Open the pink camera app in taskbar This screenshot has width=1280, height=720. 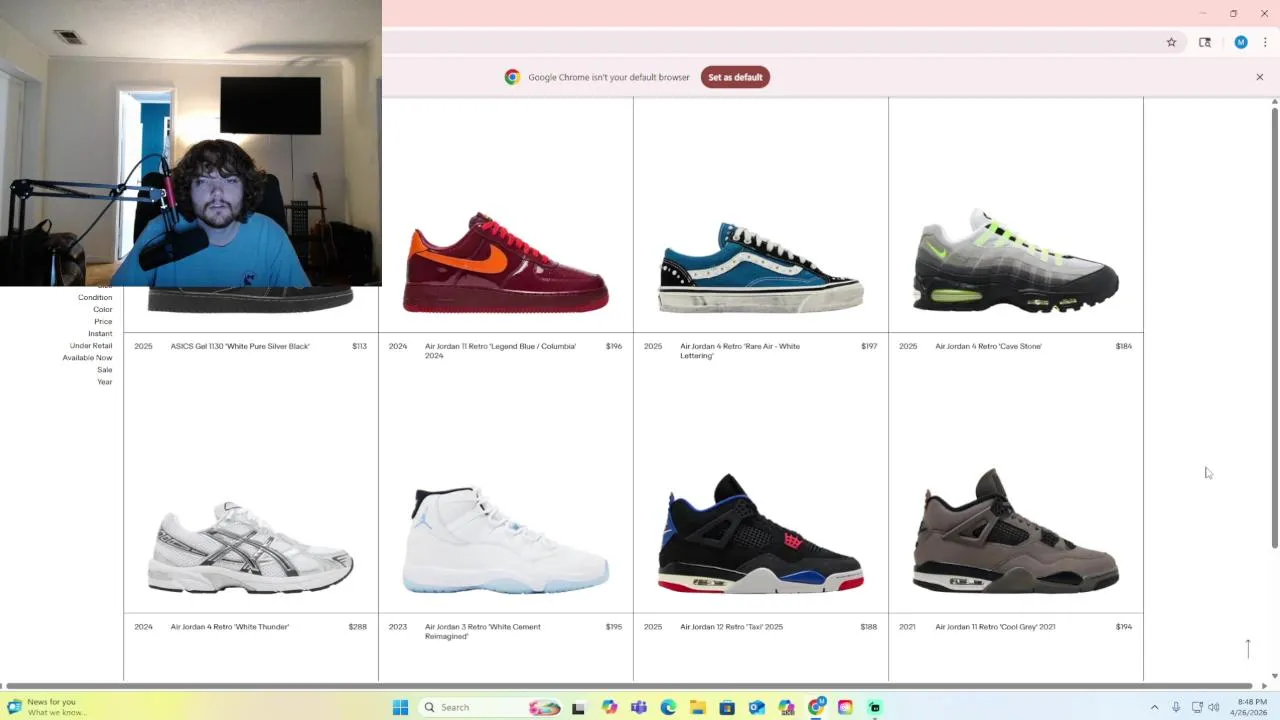845,707
